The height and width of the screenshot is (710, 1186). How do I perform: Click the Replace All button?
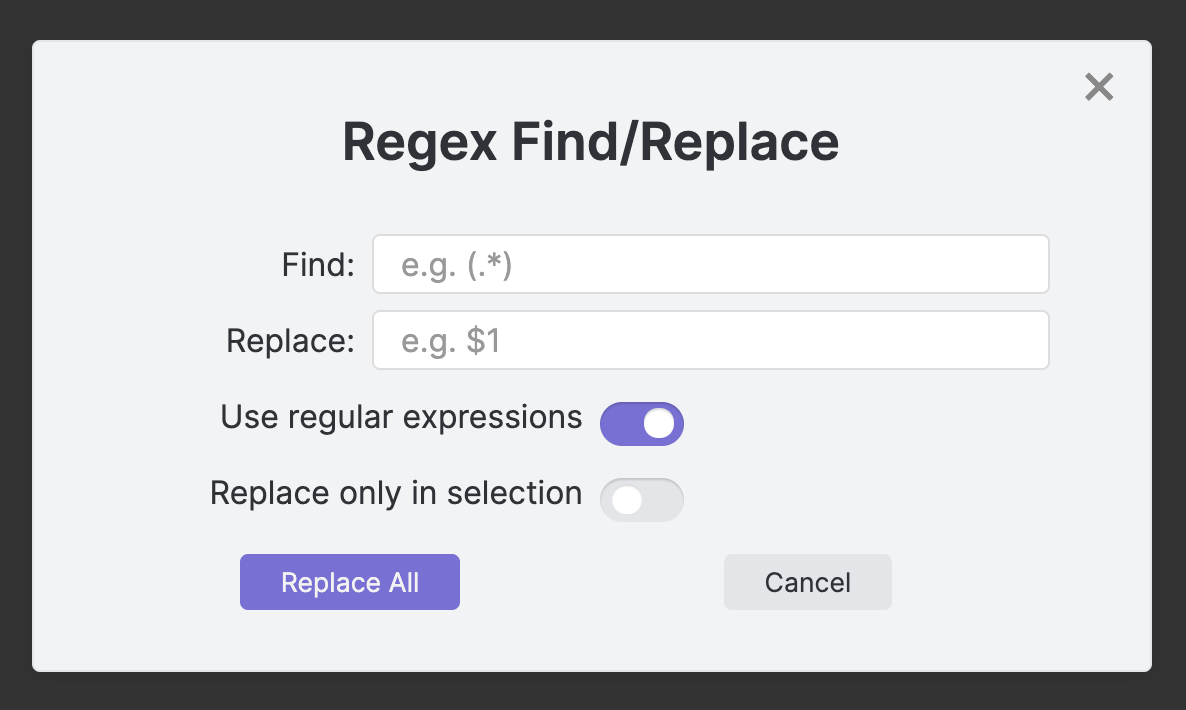[x=349, y=581]
